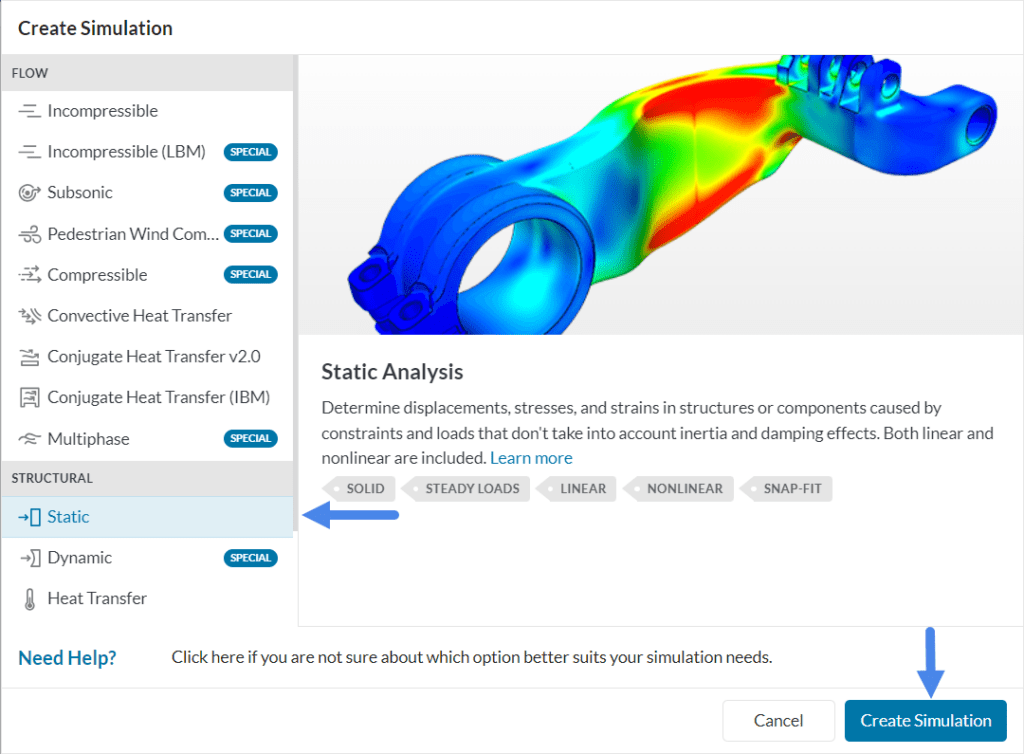Click the FLOW section header
The image size is (1024, 754).
point(30,72)
